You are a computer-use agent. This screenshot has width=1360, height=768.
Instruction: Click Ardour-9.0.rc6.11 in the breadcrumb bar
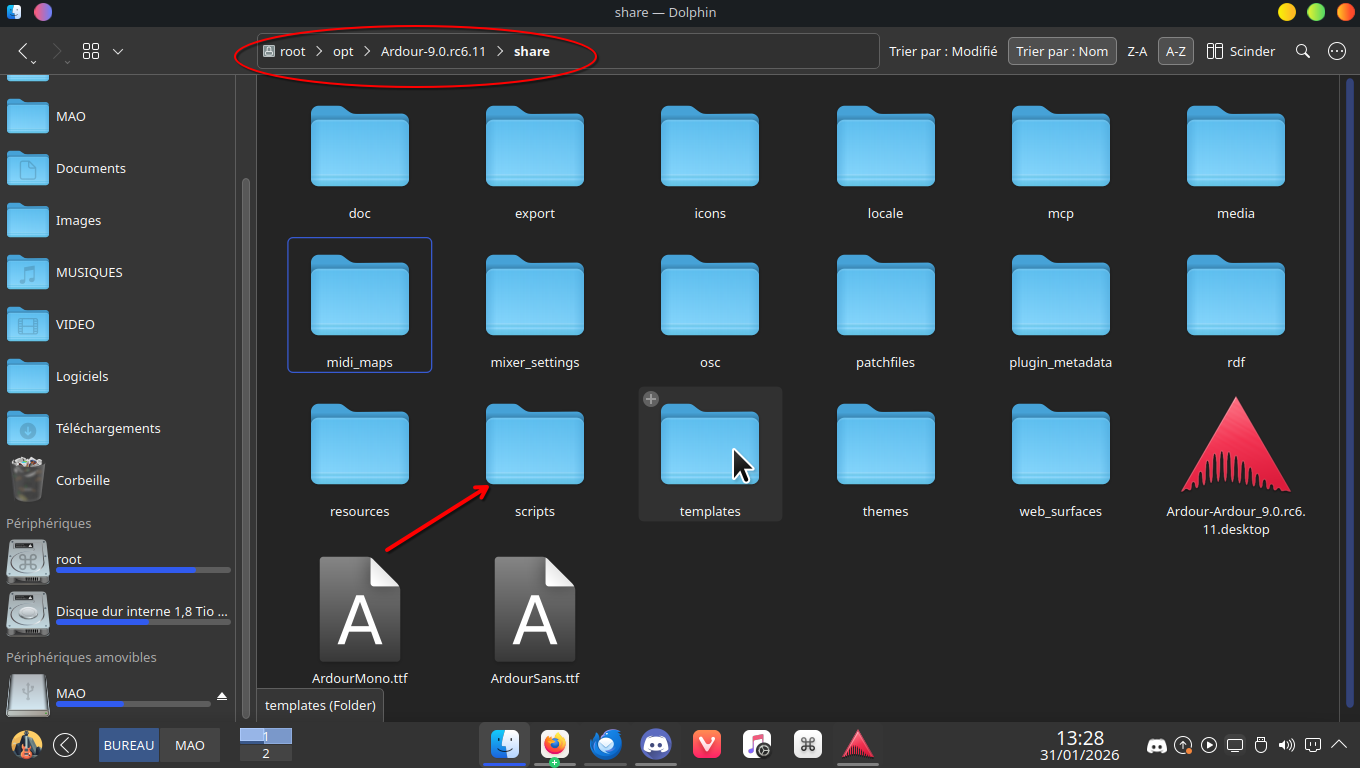tap(433, 51)
